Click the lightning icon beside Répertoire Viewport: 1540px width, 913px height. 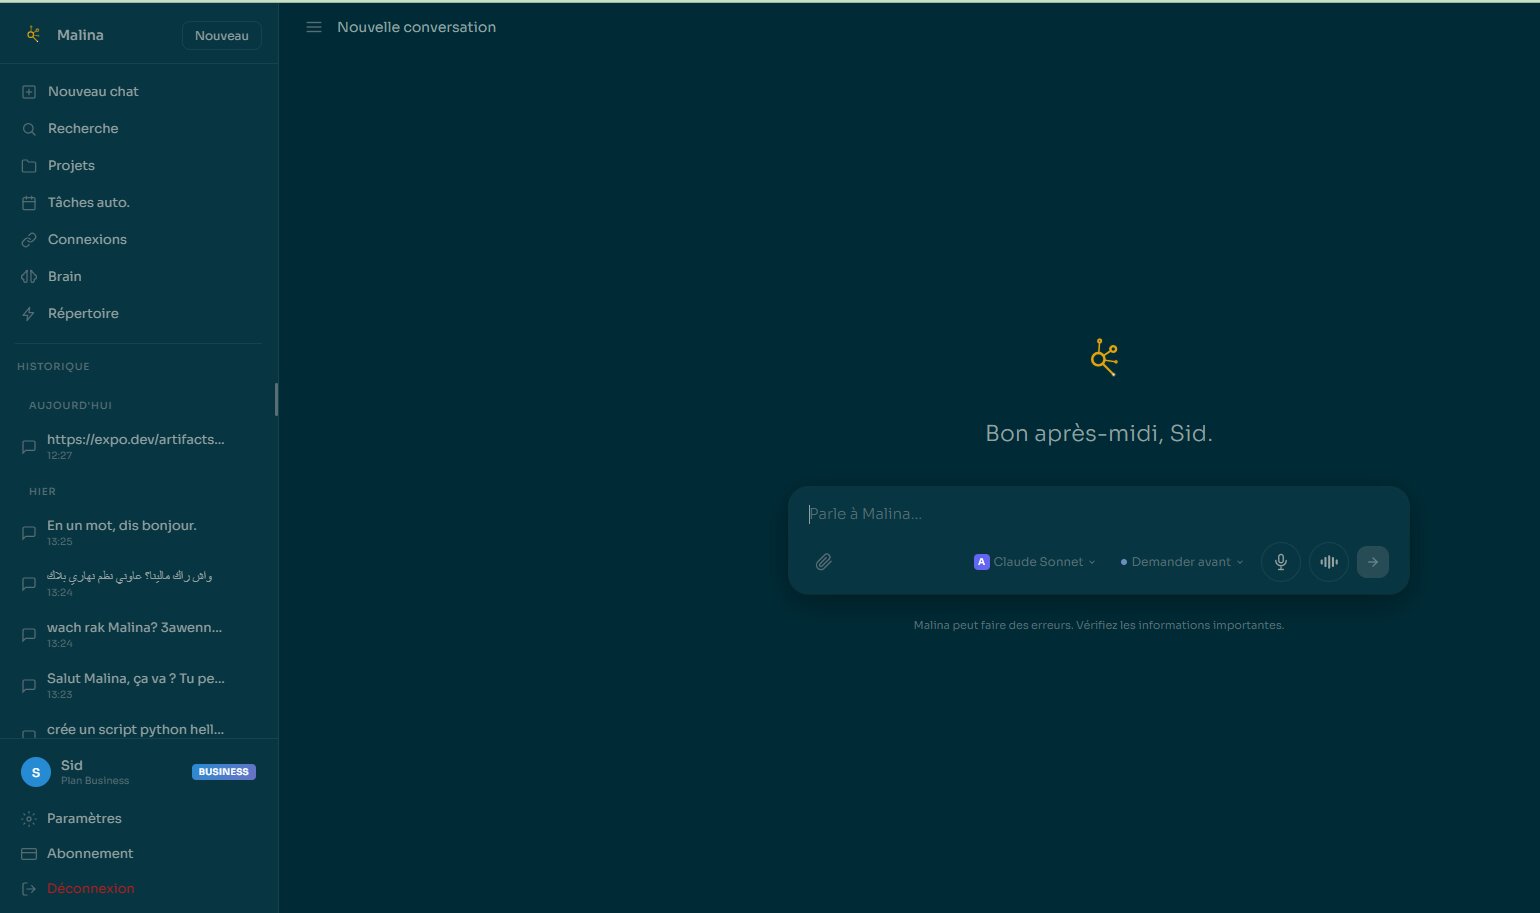pyautogui.click(x=29, y=314)
